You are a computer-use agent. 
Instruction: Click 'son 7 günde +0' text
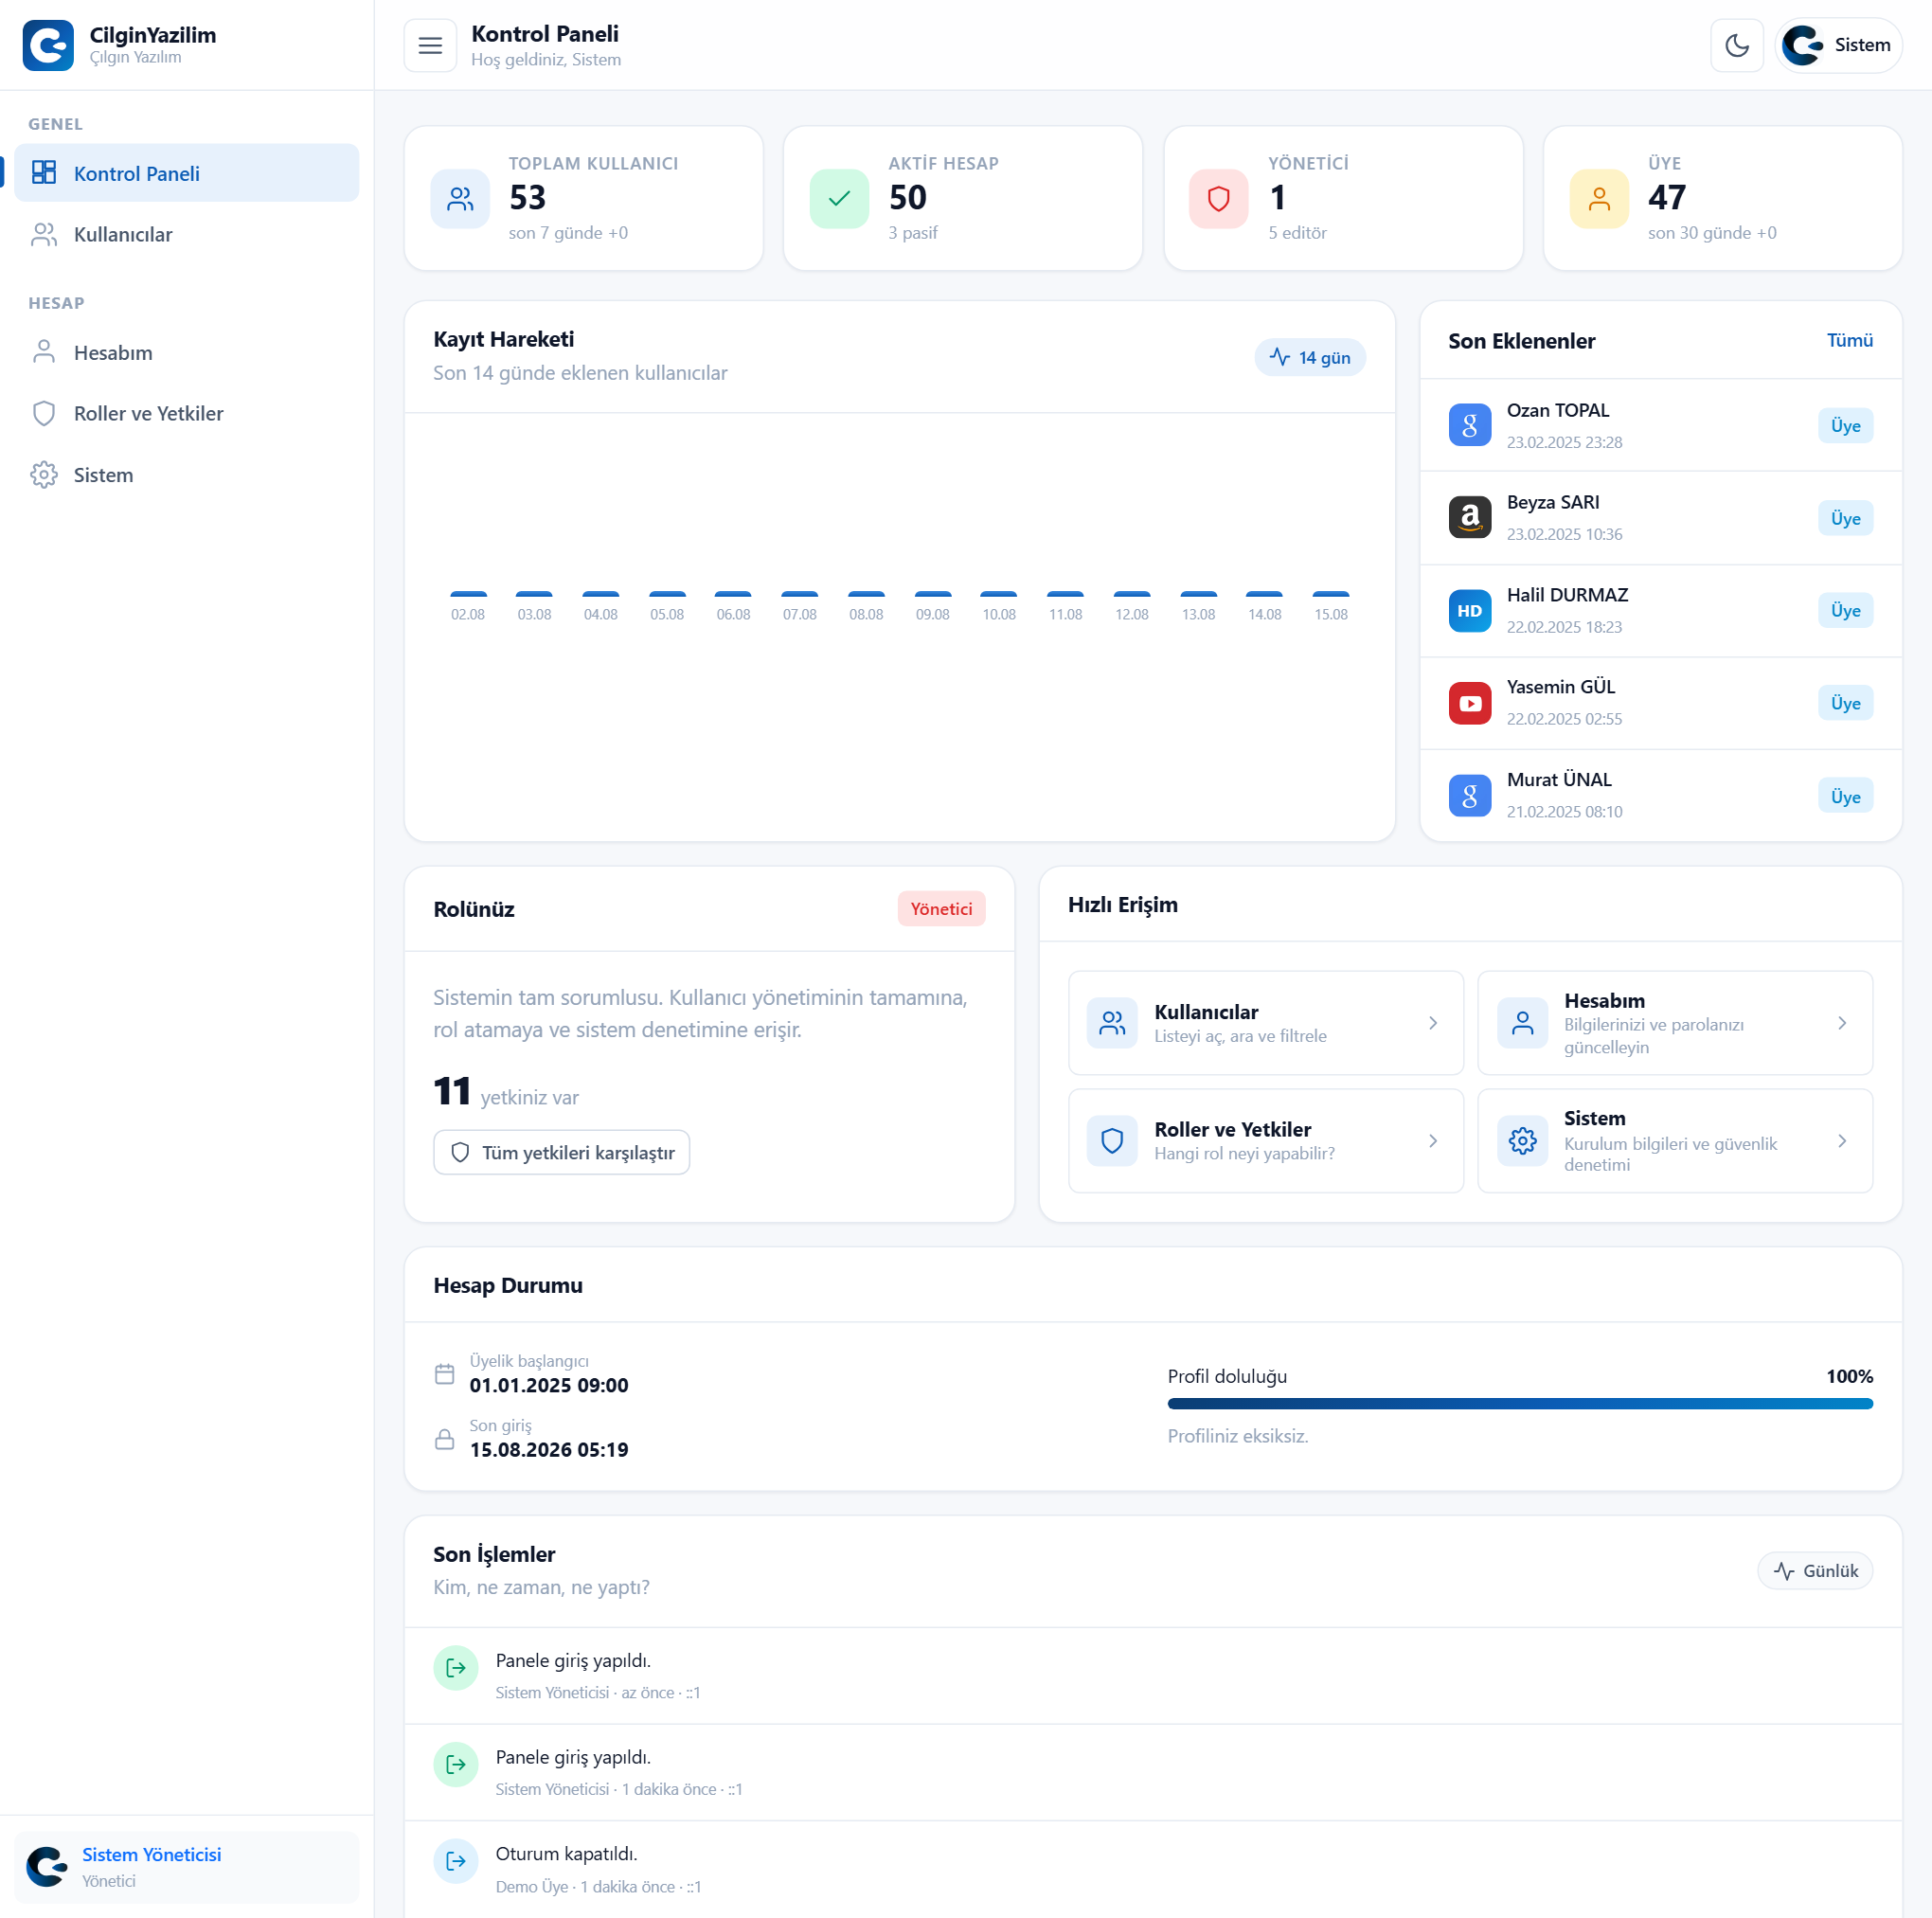[568, 233]
